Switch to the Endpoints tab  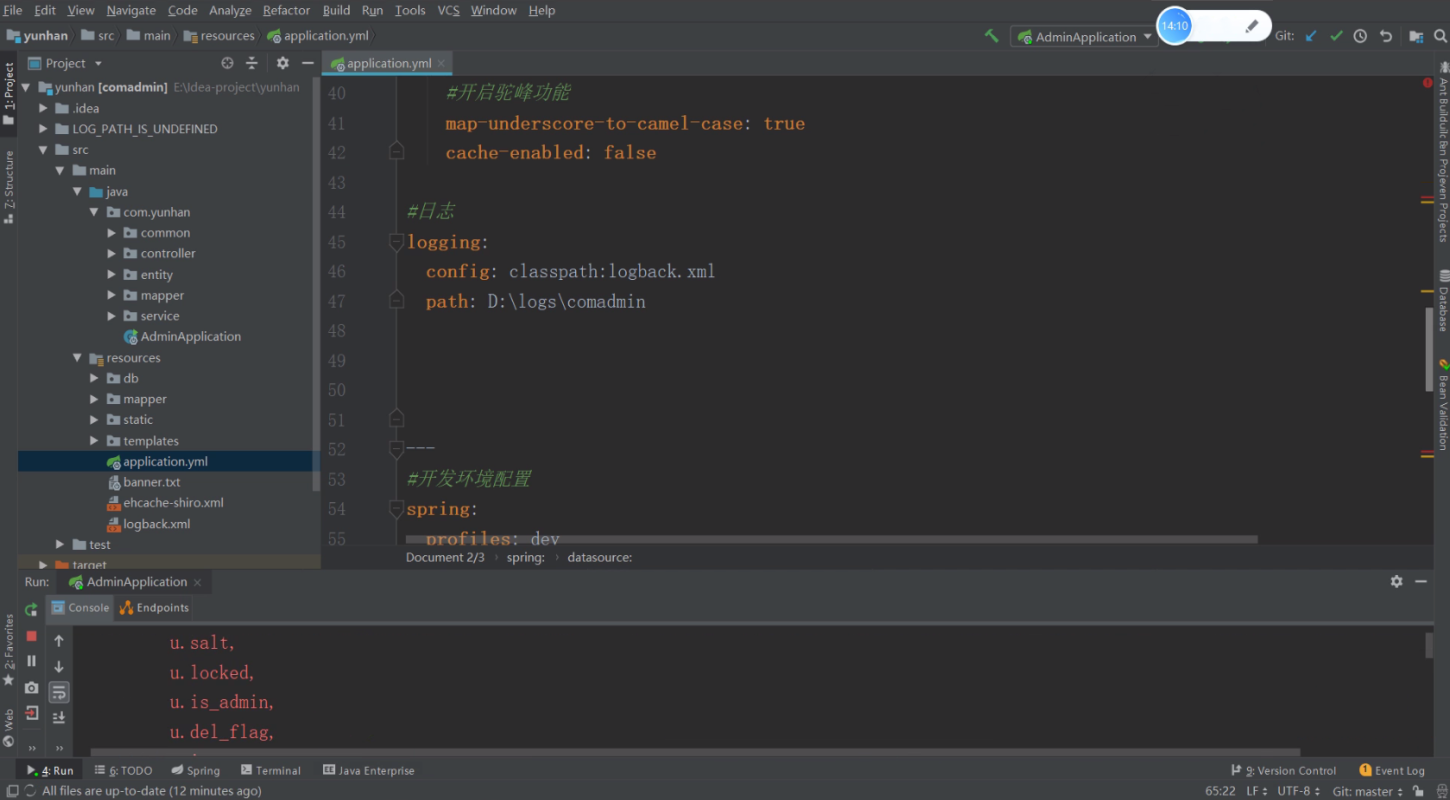coord(154,607)
